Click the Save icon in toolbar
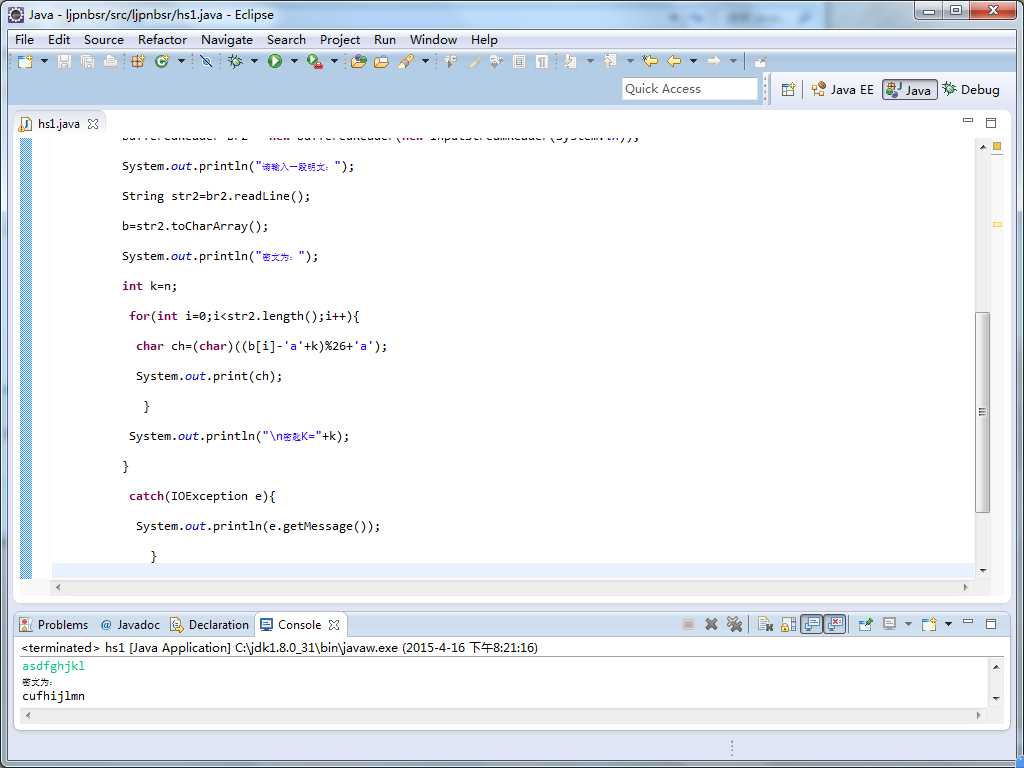Image resolution: width=1024 pixels, height=768 pixels. point(64,62)
